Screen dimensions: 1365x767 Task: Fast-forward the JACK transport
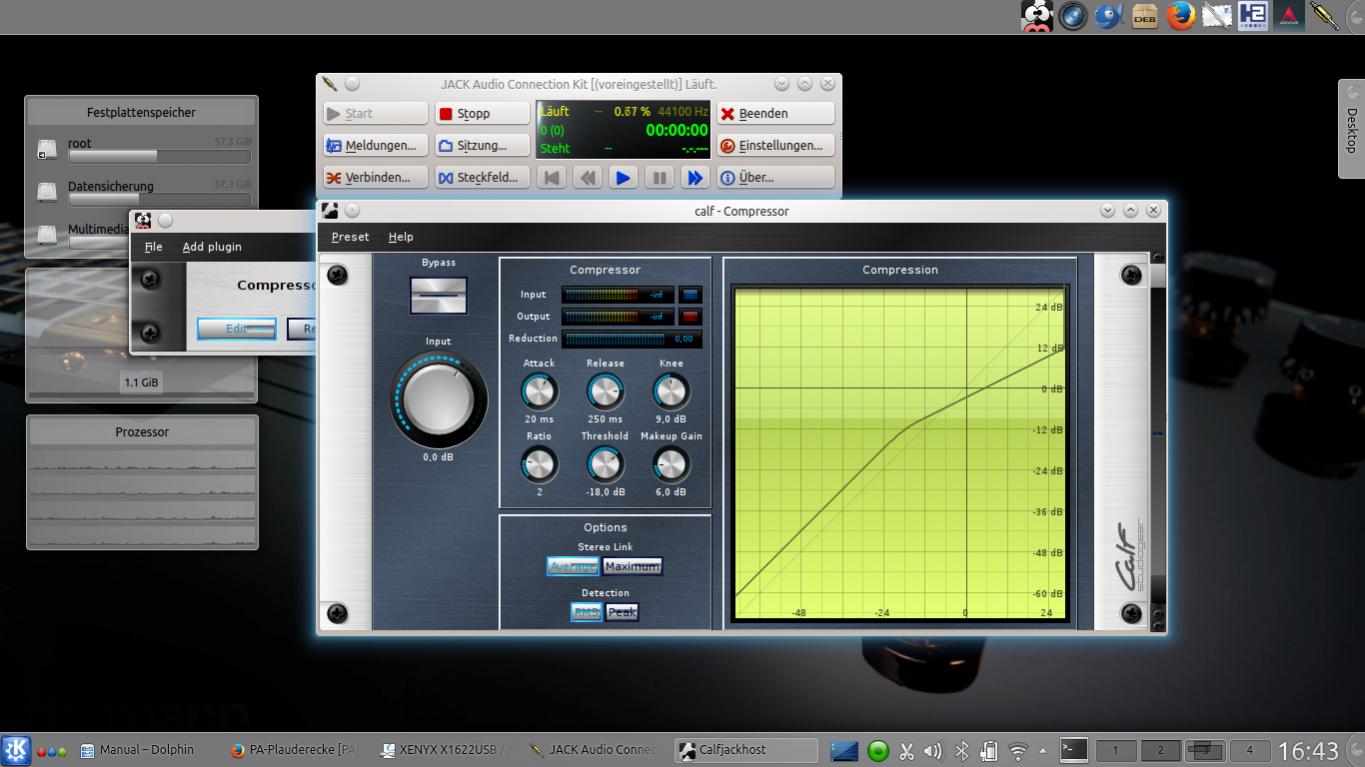[694, 178]
